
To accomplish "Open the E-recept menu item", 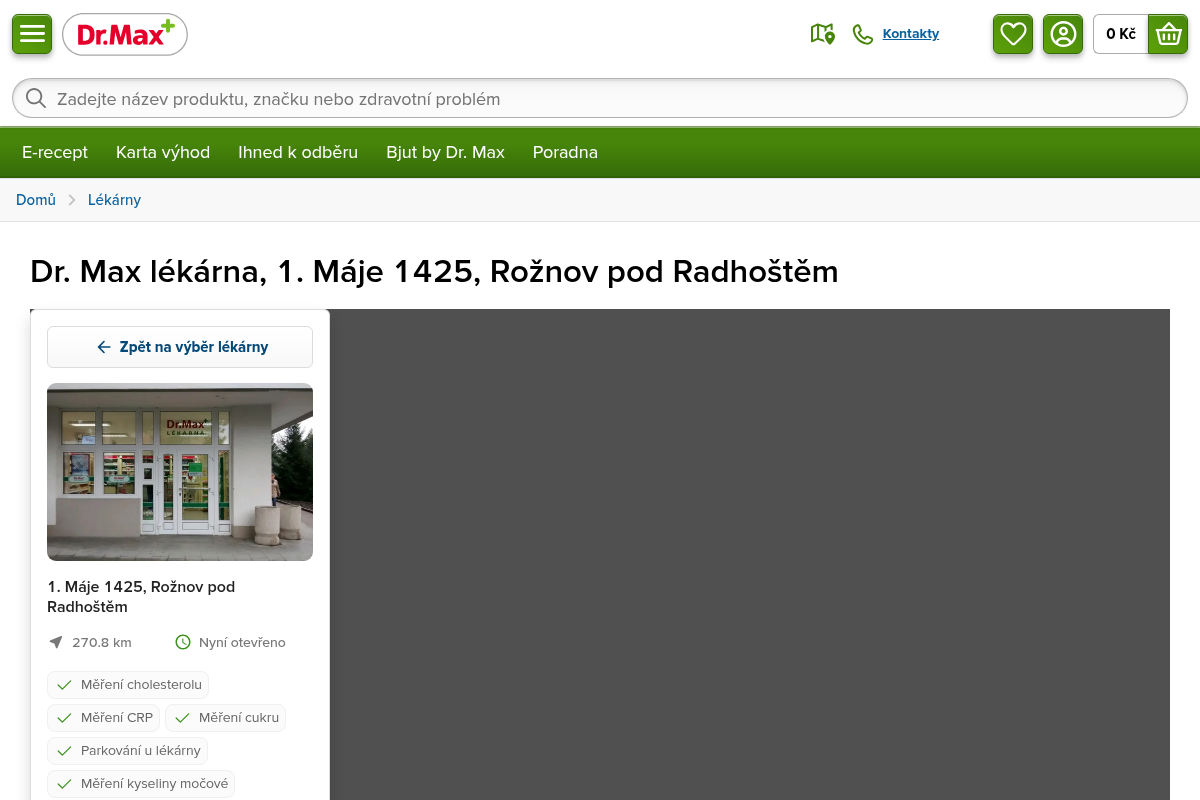I will [x=55, y=152].
